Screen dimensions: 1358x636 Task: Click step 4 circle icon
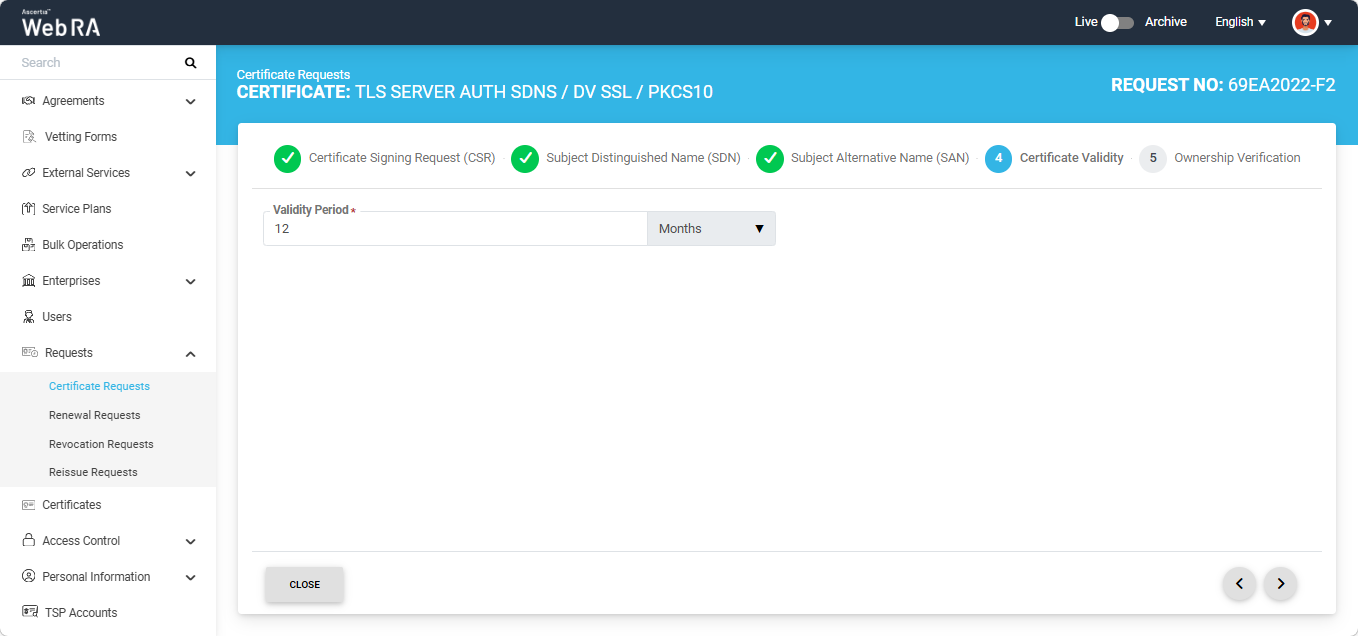[999, 159]
